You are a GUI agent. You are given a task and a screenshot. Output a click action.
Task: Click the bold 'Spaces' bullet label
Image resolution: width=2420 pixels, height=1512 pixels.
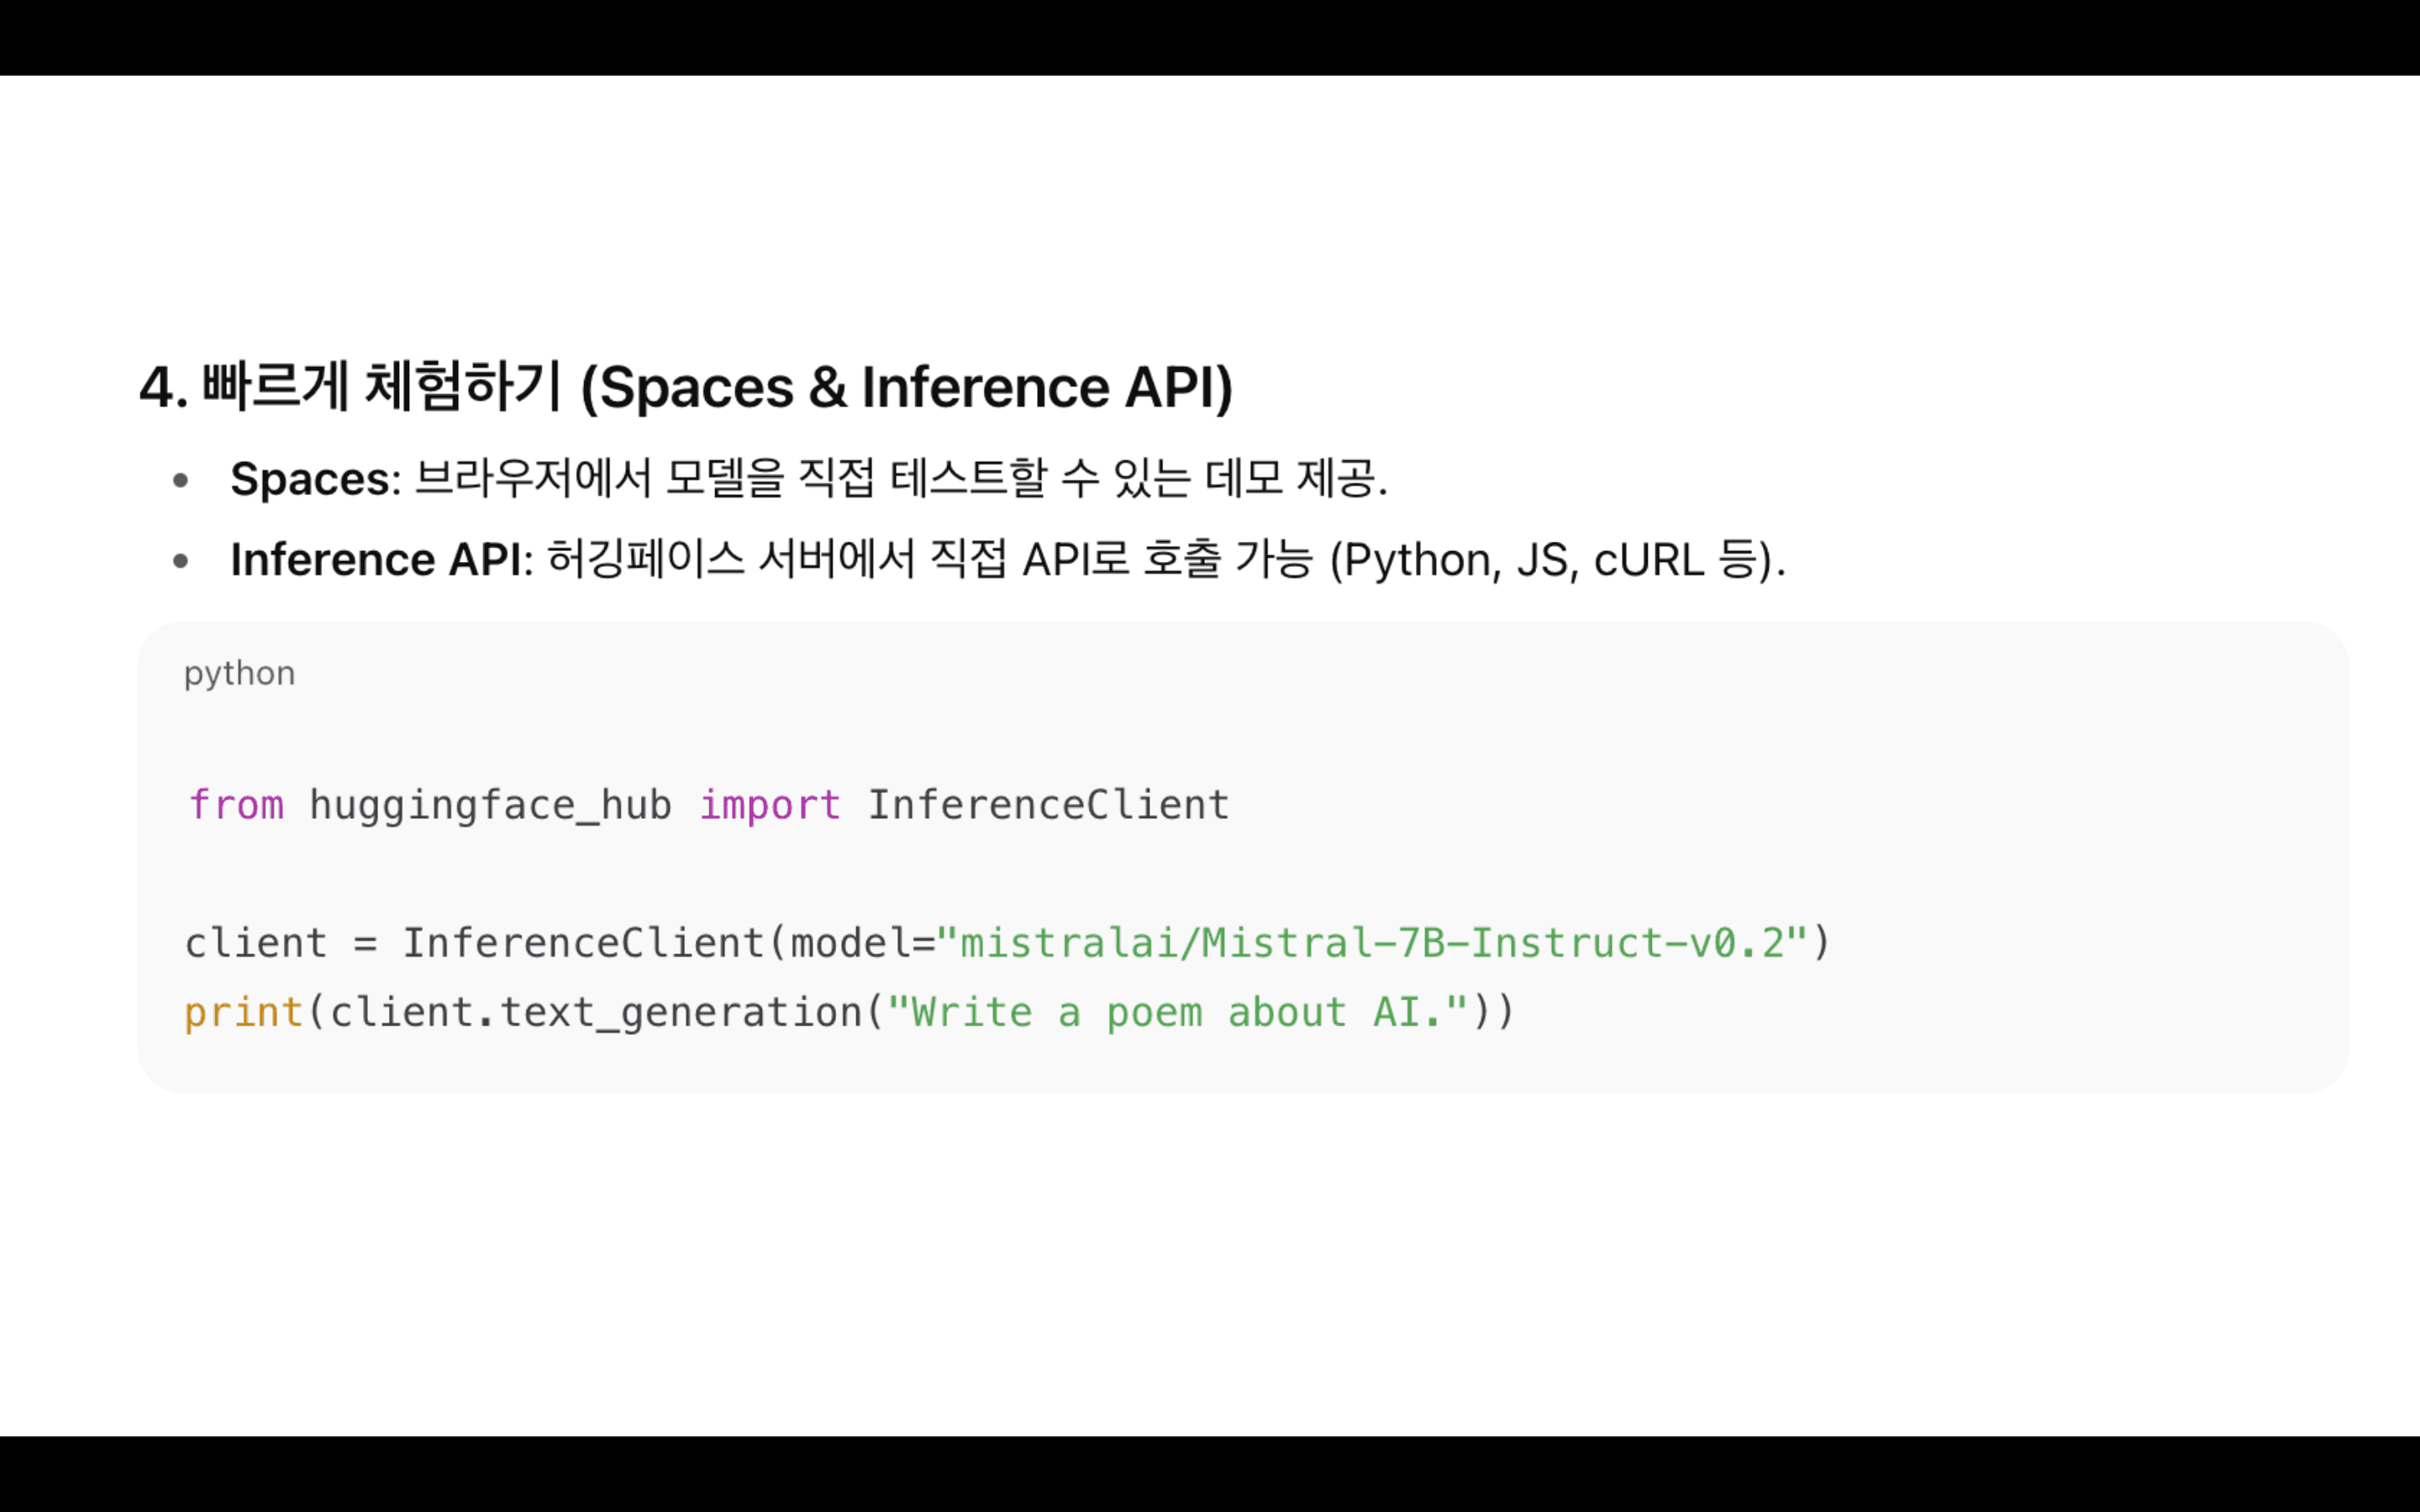309,479
